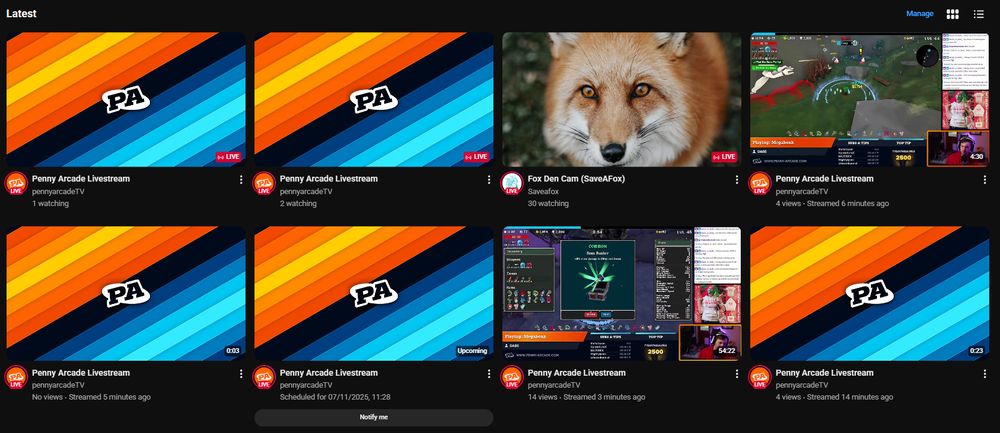Click '4 views · Streamed 14 minutes ago' text
This screenshot has height=433, width=1000.
[834, 397]
